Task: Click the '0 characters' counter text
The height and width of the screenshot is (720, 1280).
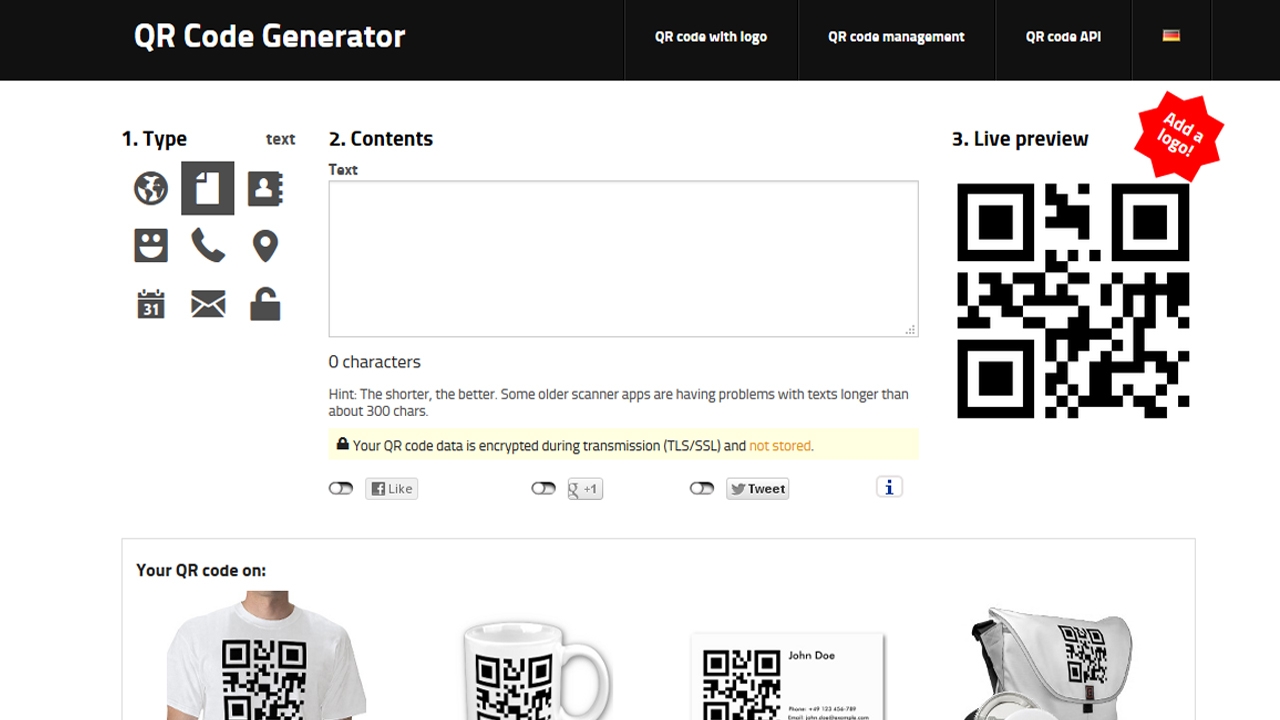Action: (x=375, y=362)
